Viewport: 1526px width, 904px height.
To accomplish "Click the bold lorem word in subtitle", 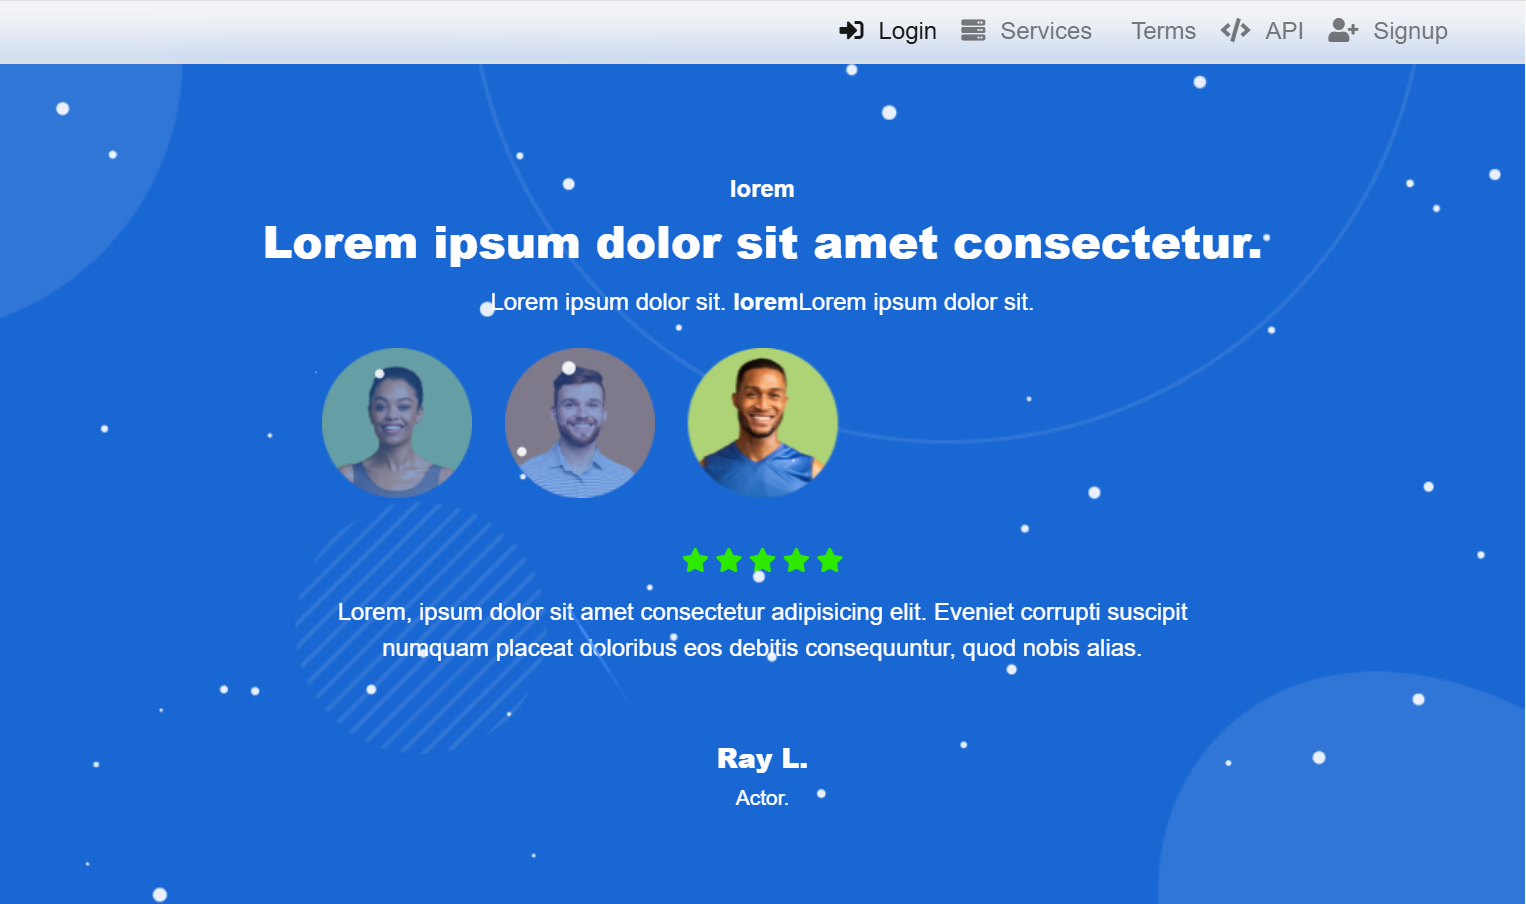I will click(765, 302).
